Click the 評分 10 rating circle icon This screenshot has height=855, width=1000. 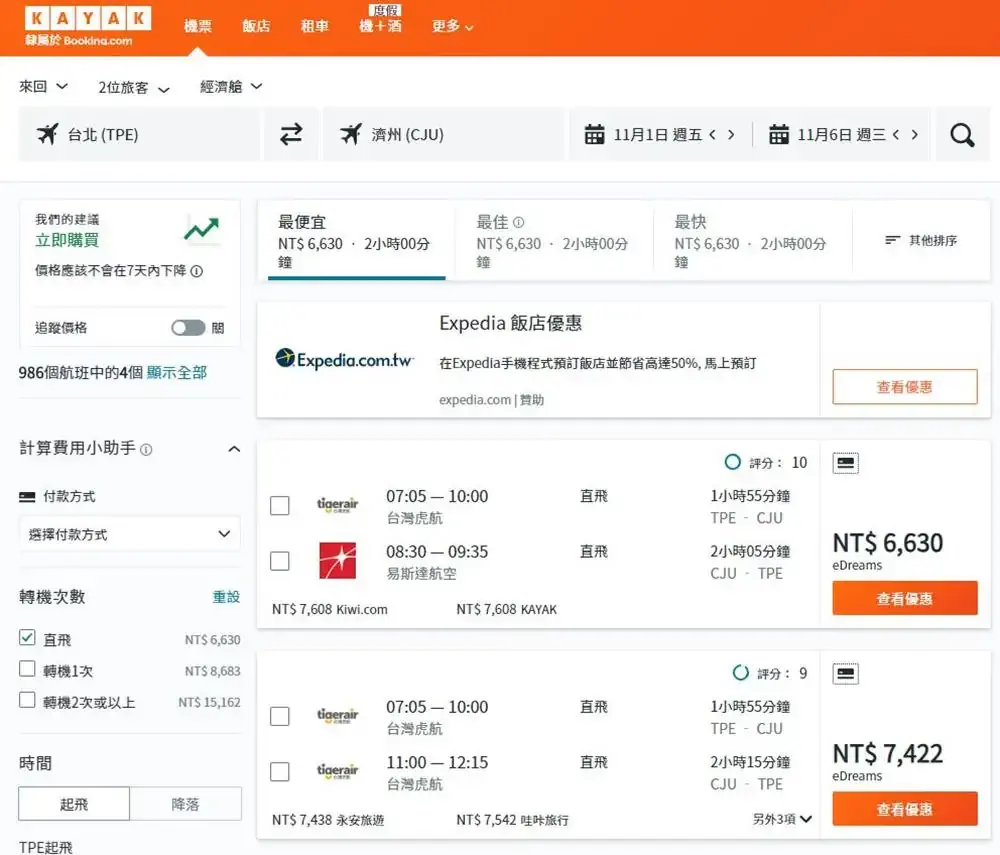point(733,462)
